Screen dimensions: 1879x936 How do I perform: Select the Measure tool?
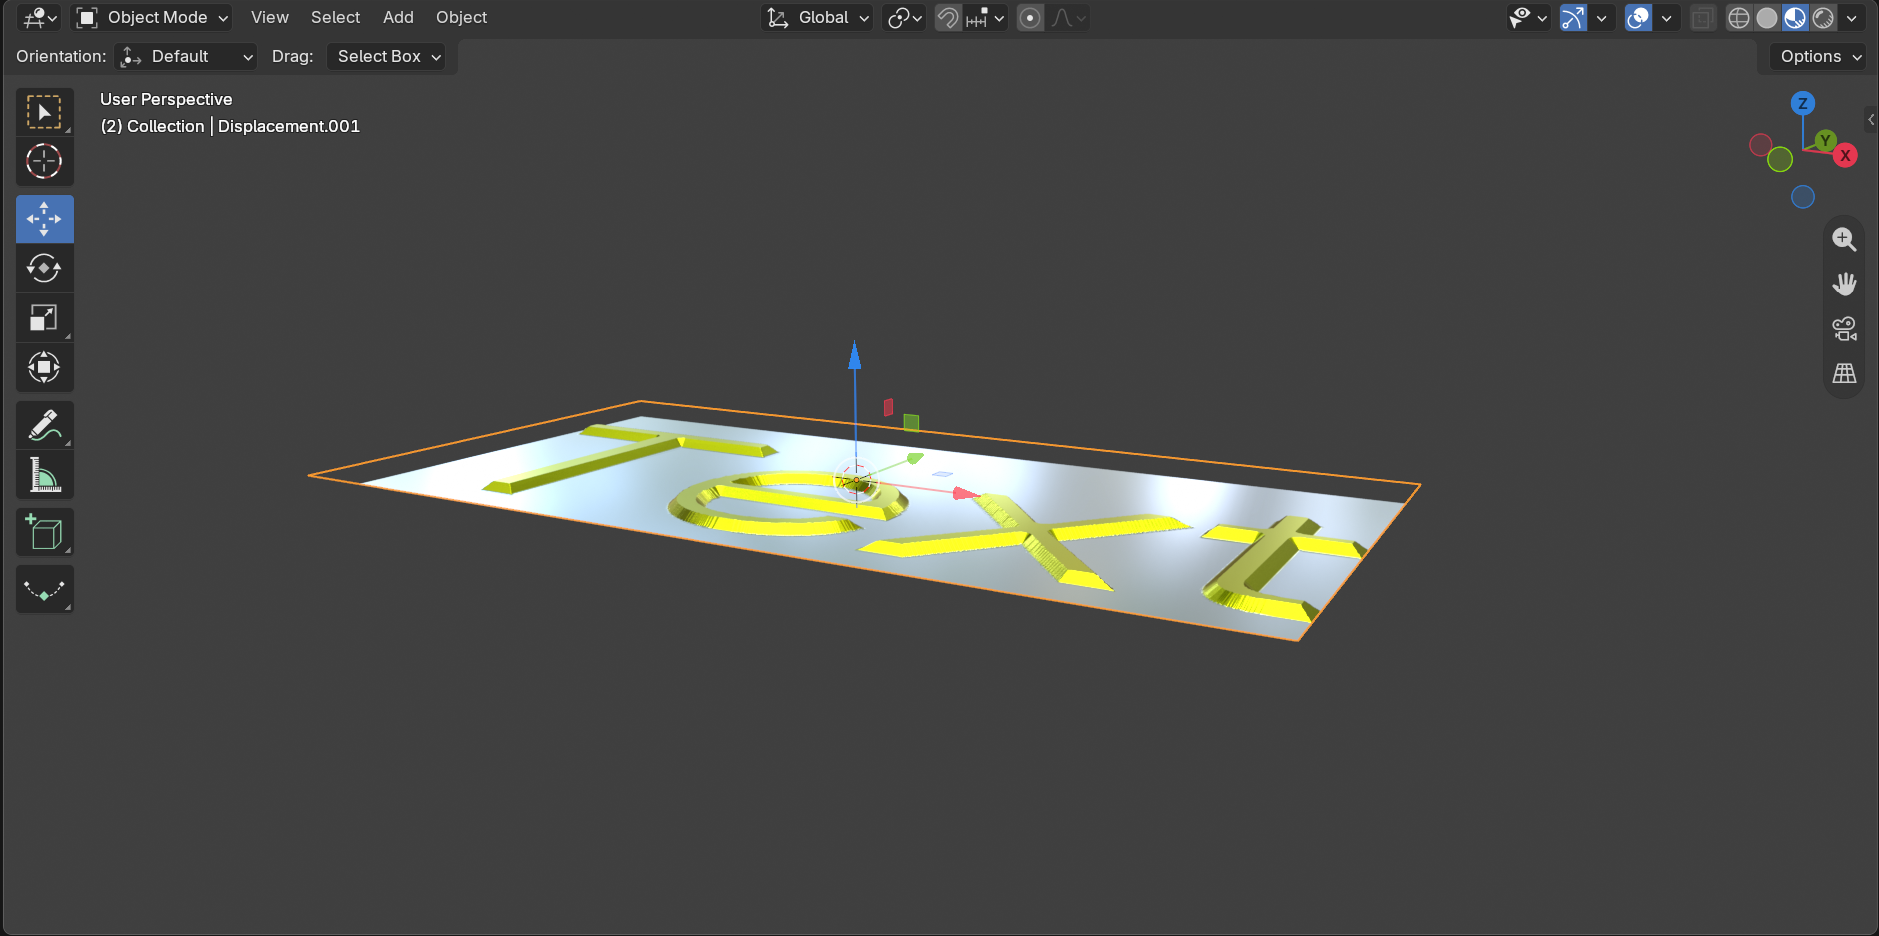pos(44,475)
